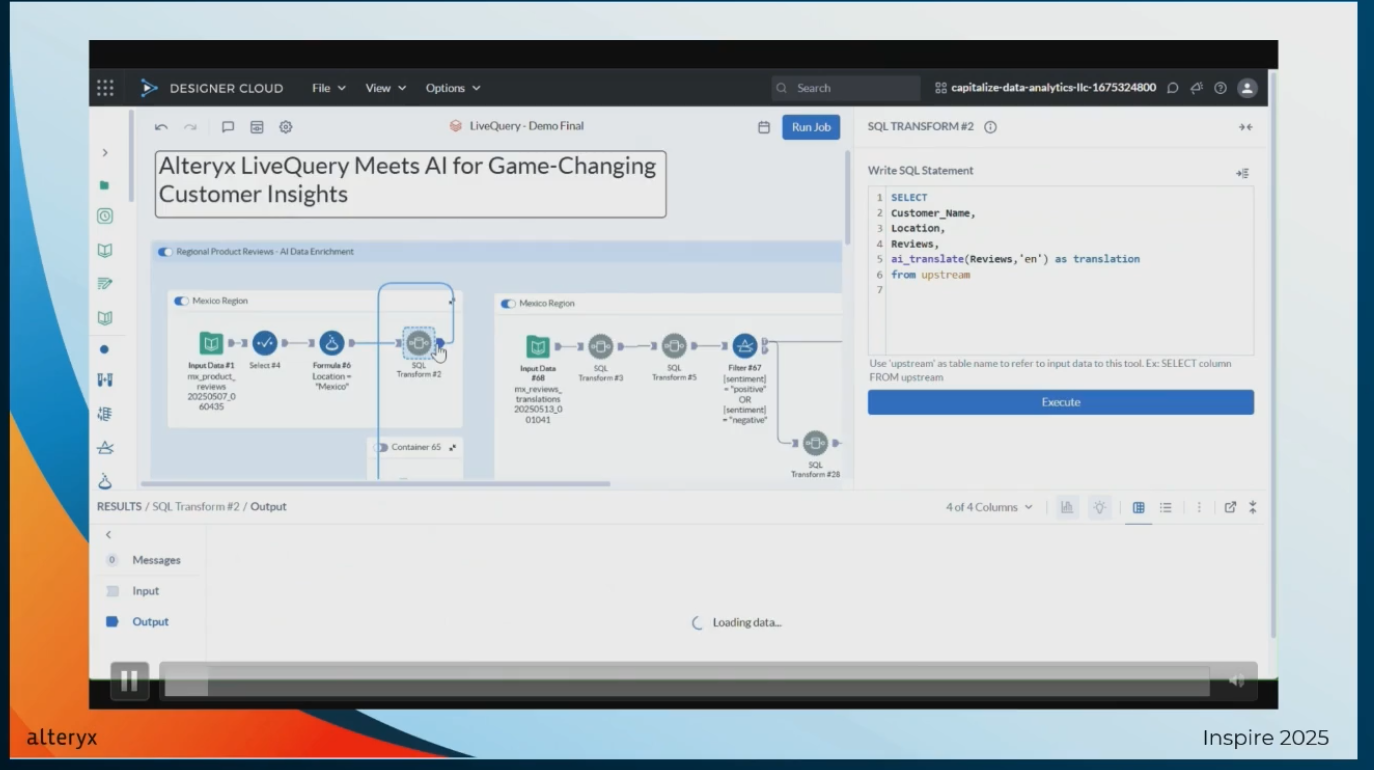Image resolution: width=1374 pixels, height=770 pixels.
Task: Open results more options kebab menu
Action: (1199, 508)
